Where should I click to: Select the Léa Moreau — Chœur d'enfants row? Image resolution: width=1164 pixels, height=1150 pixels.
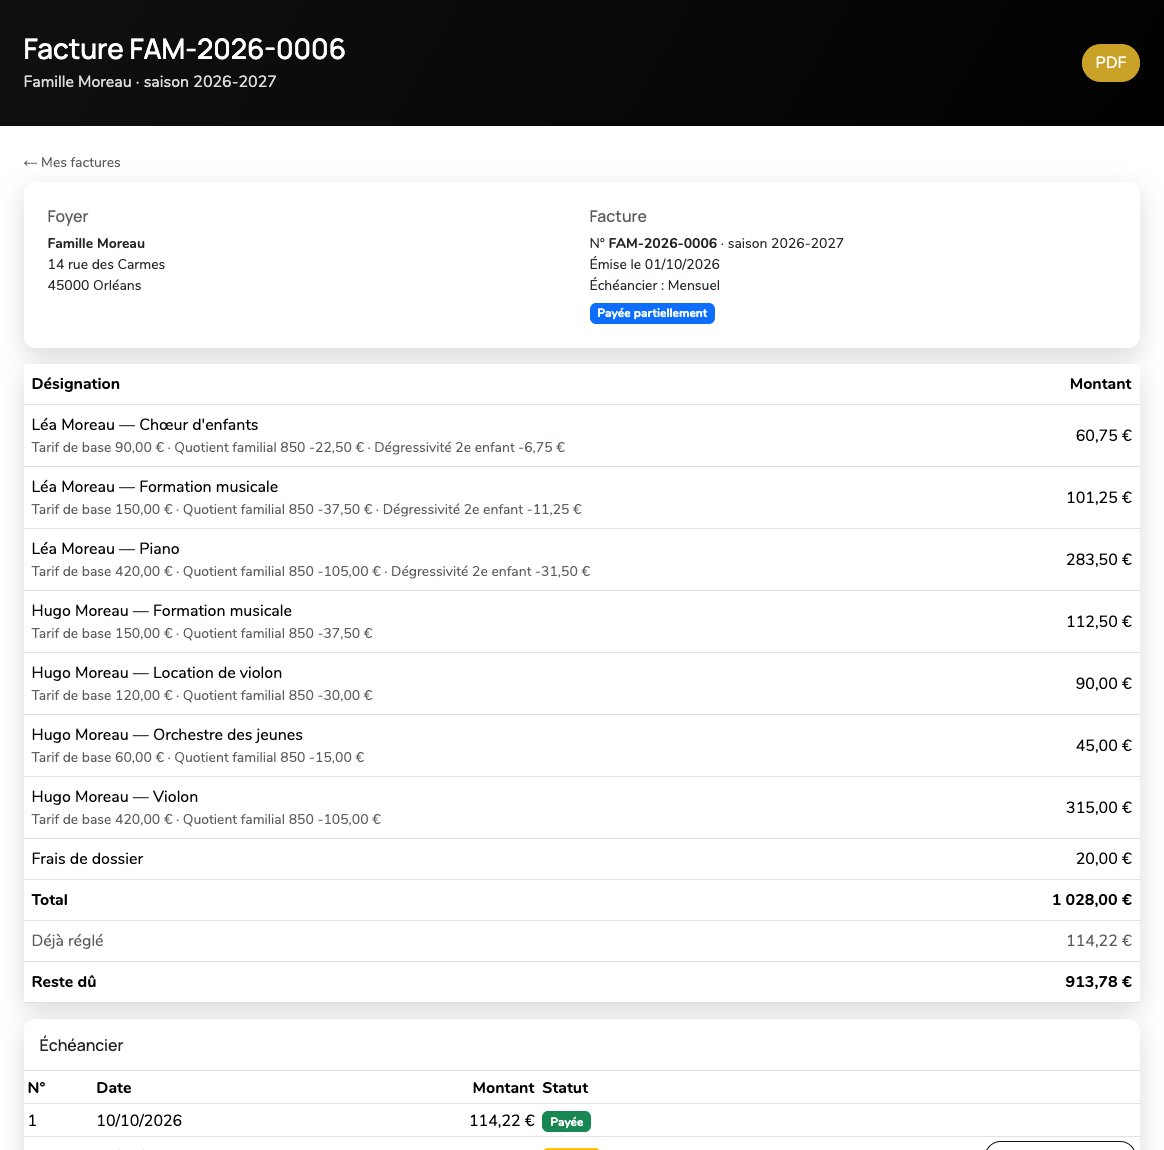(x=581, y=436)
